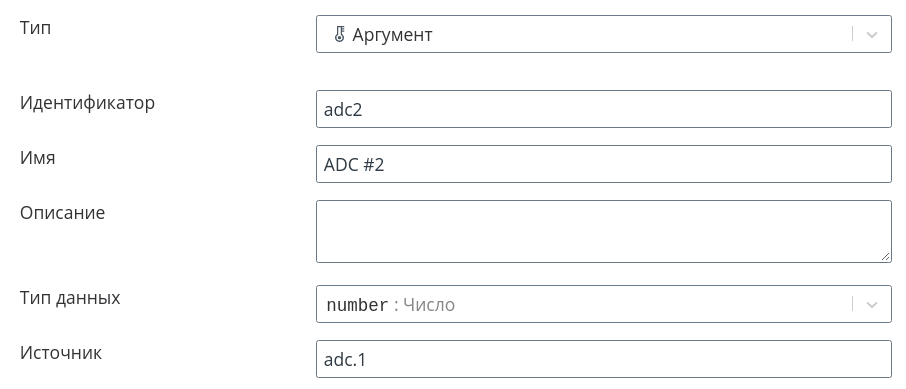Click the Тип данных label
This screenshot has height=389, width=906.
[70, 298]
